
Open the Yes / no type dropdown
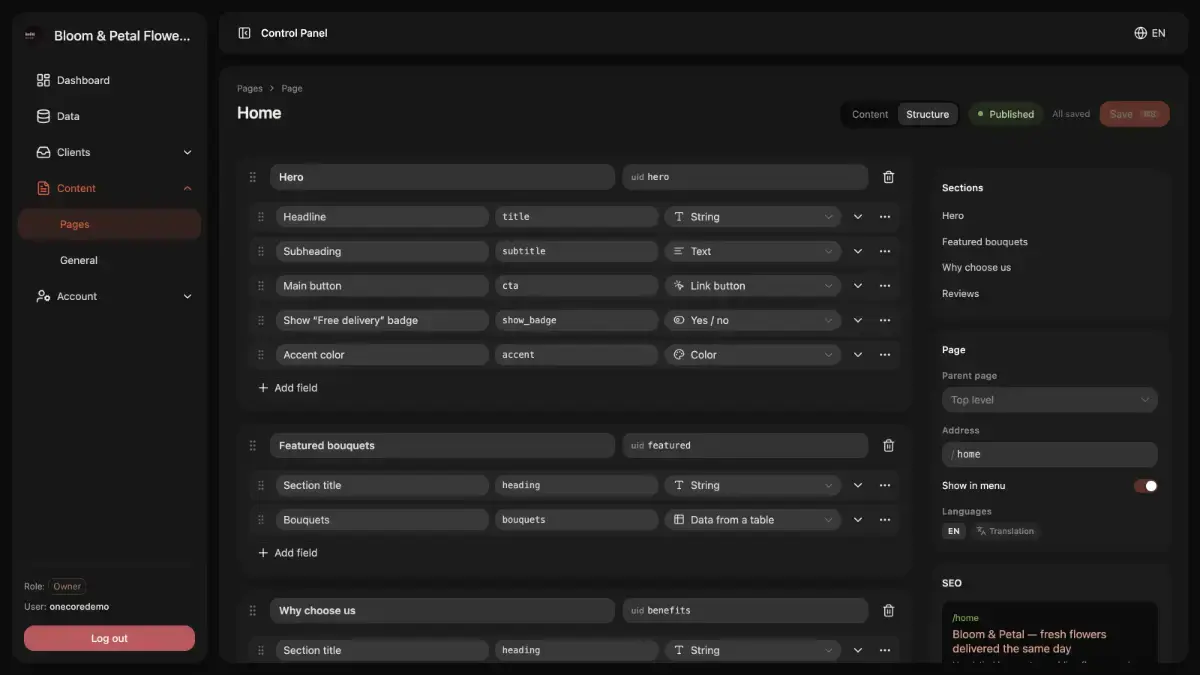click(x=753, y=320)
